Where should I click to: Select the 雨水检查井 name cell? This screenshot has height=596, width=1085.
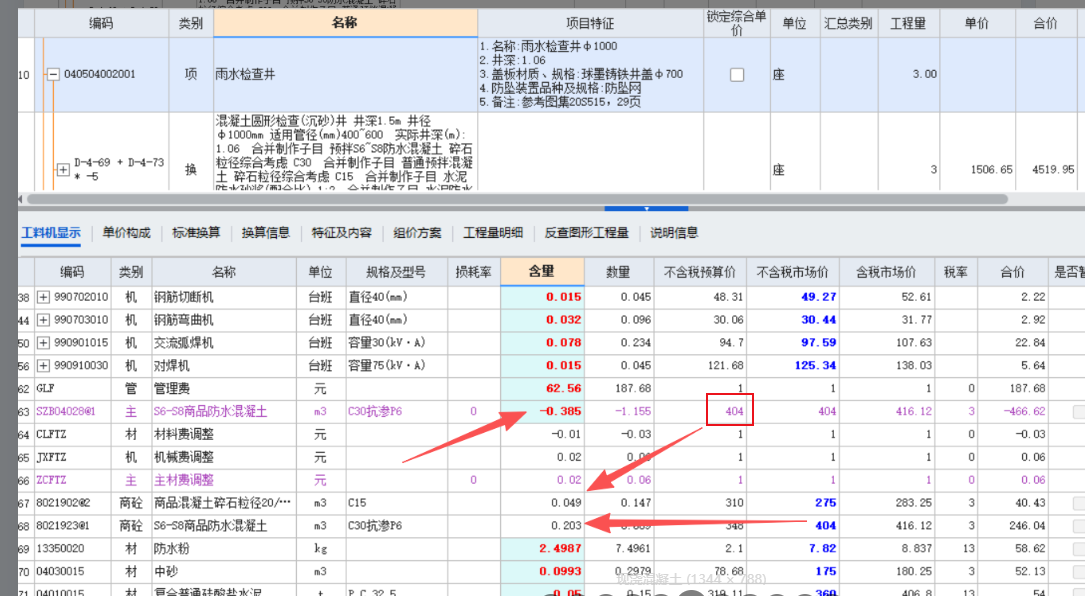click(x=345, y=74)
